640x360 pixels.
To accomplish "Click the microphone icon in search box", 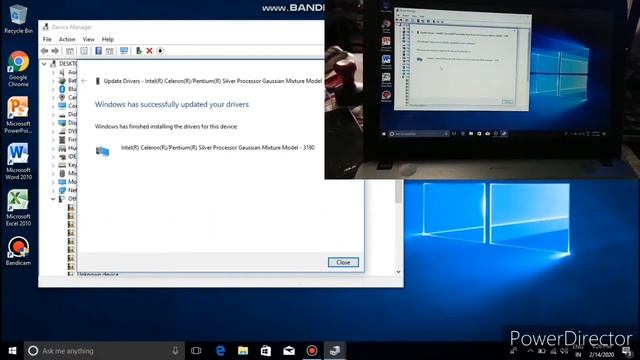I will click(175, 351).
